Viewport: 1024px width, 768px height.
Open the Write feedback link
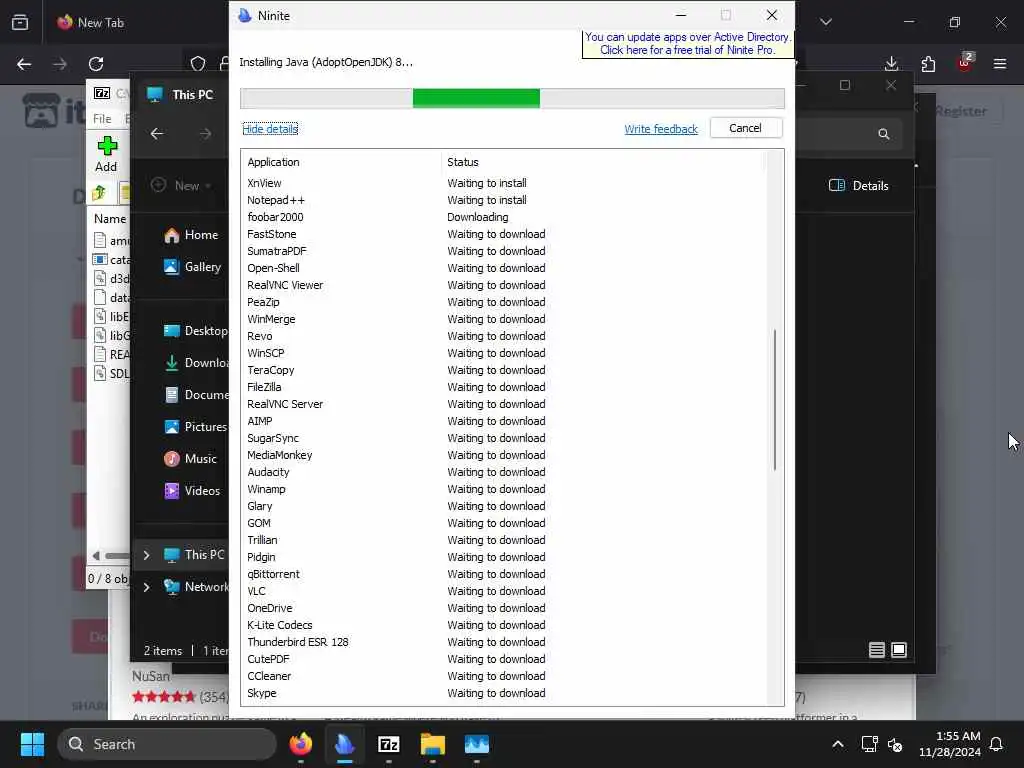661,129
